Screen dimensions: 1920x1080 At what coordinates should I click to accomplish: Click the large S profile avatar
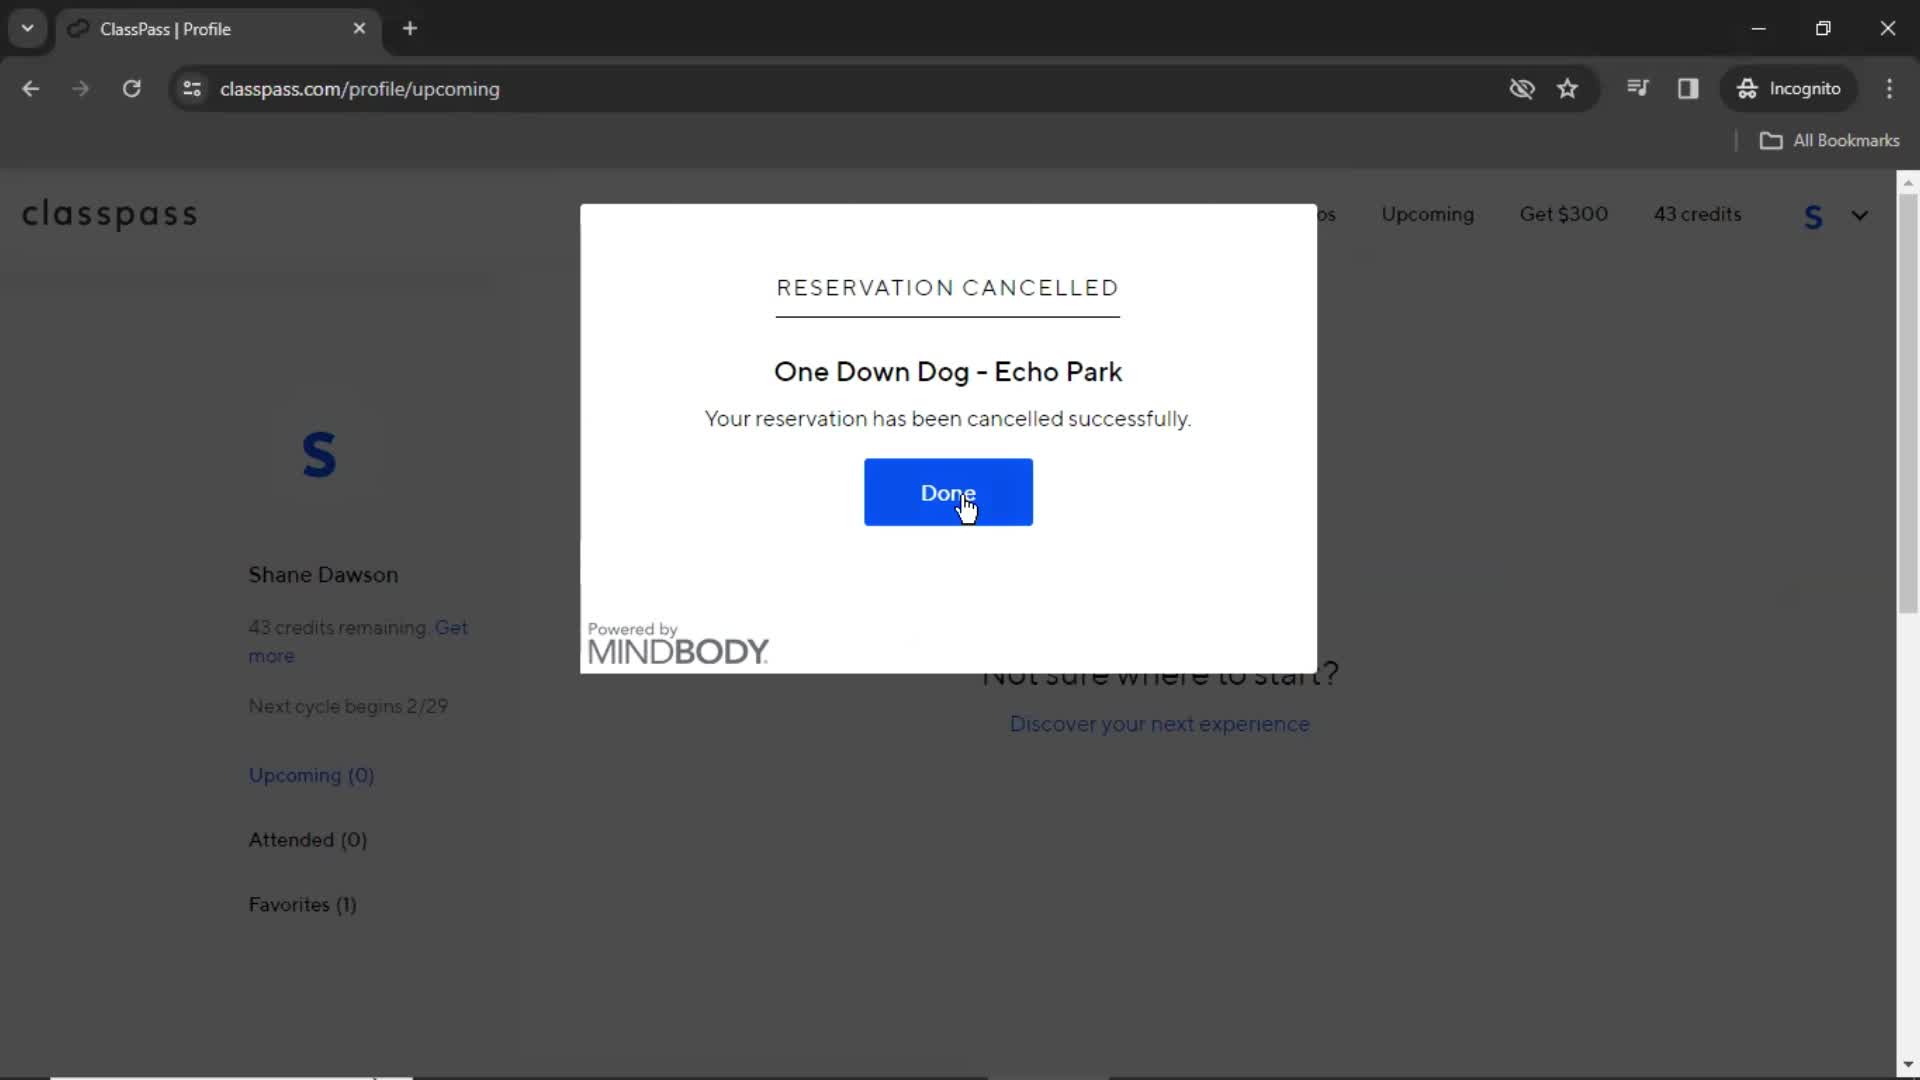point(319,455)
